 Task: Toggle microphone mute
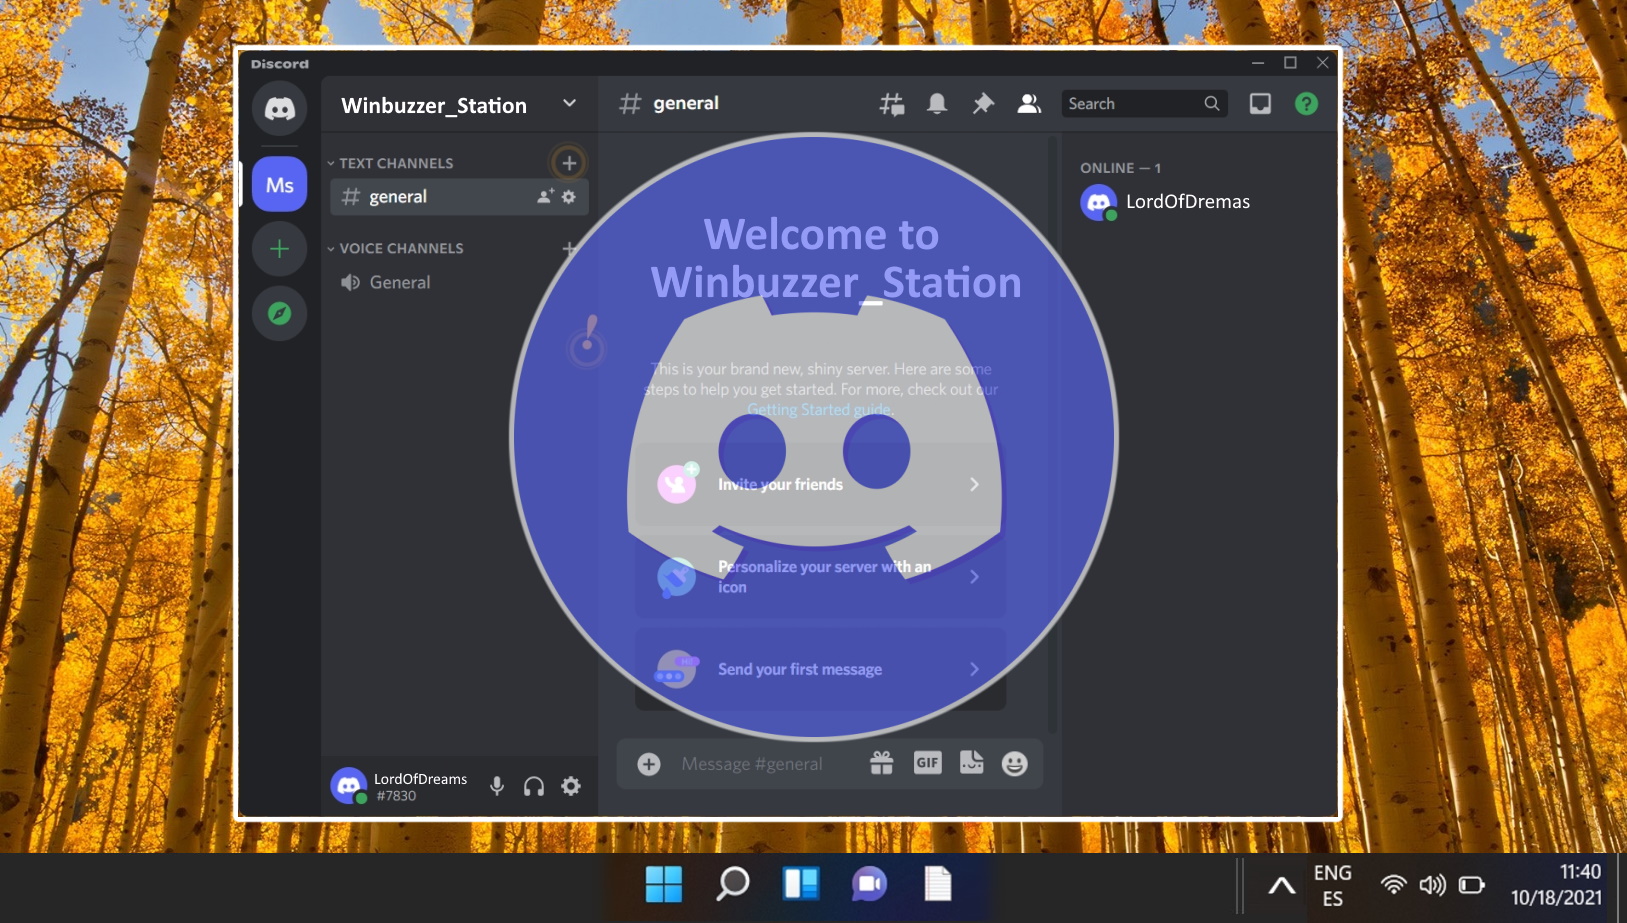[497, 786]
